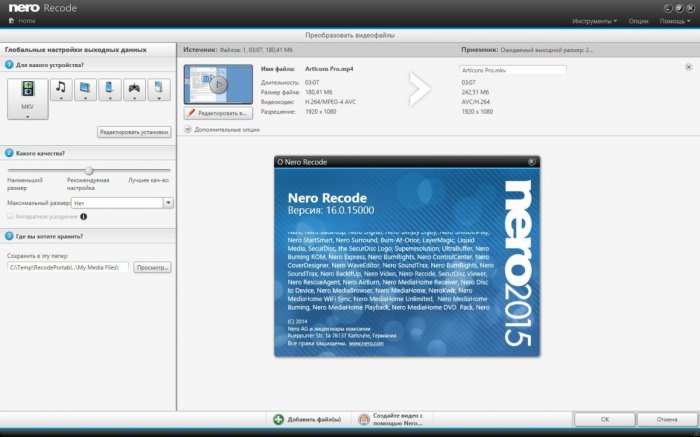Click the green plus add-files icon

pos(279,420)
